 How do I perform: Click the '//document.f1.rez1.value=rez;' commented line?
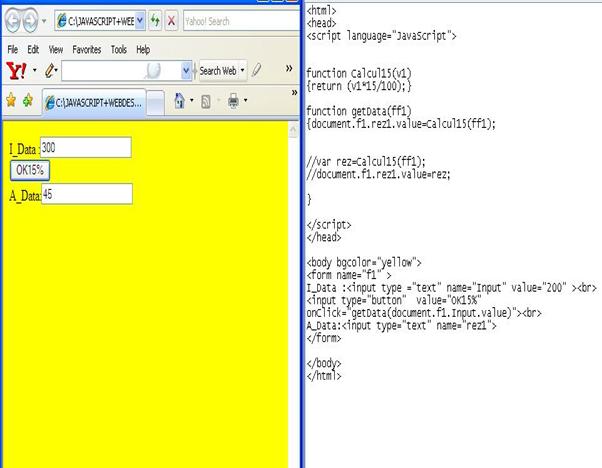tap(378, 174)
